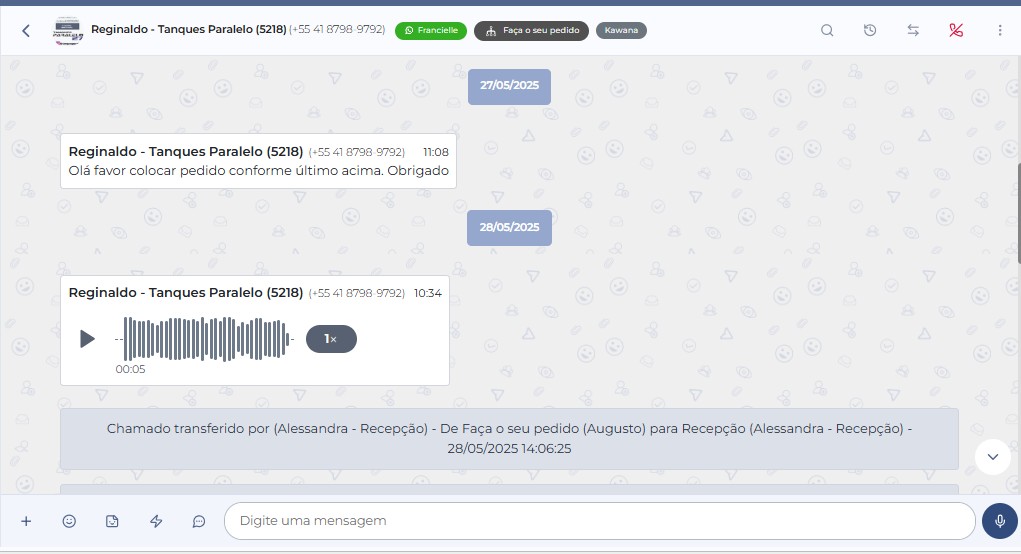
Task: Open the emoji picker
Action: (x=69, y=521)
